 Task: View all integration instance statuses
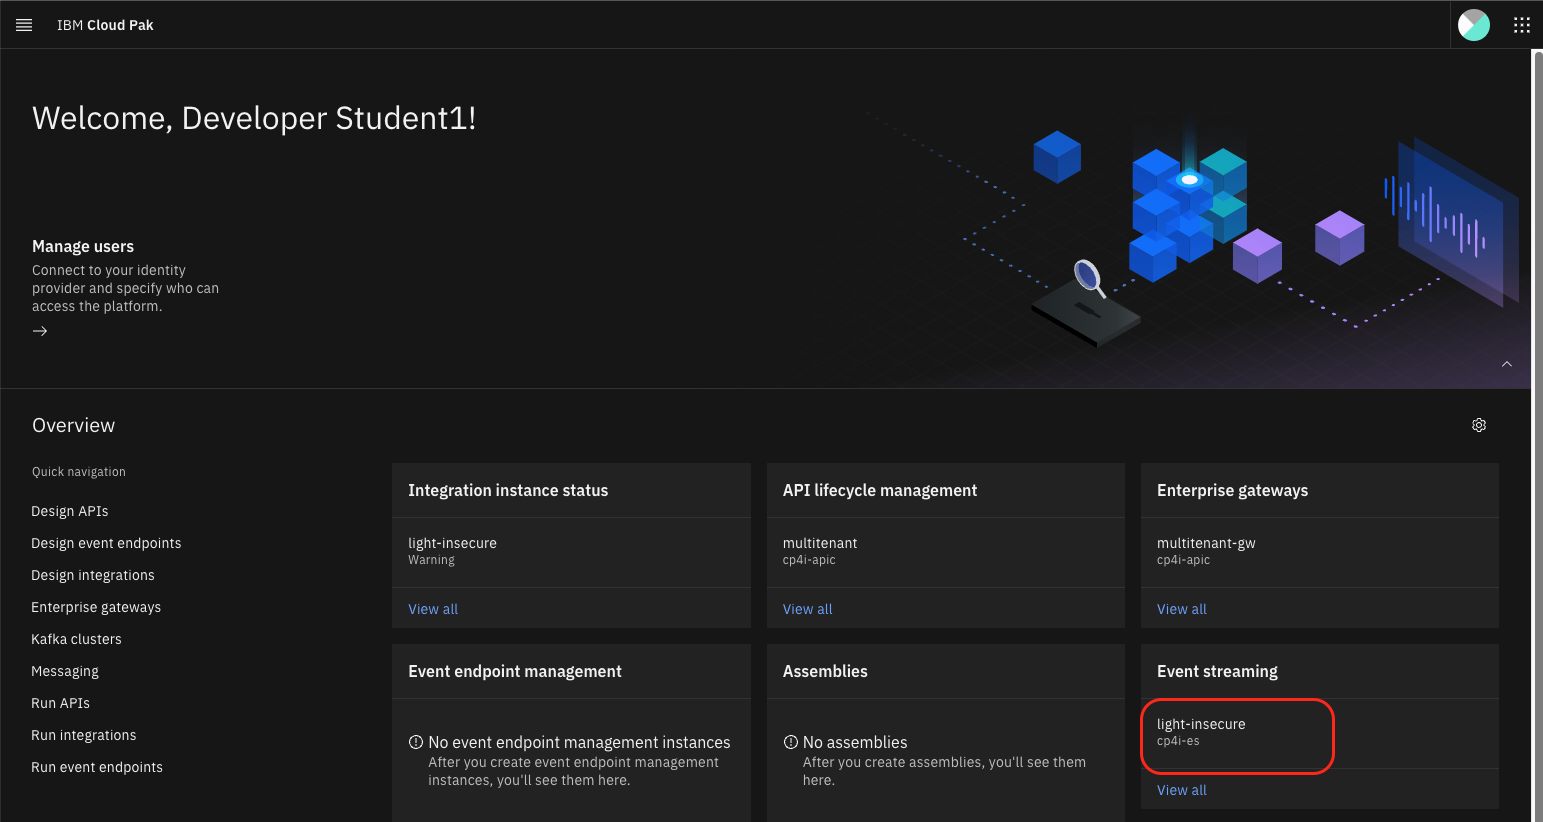[x=433, y=609]
